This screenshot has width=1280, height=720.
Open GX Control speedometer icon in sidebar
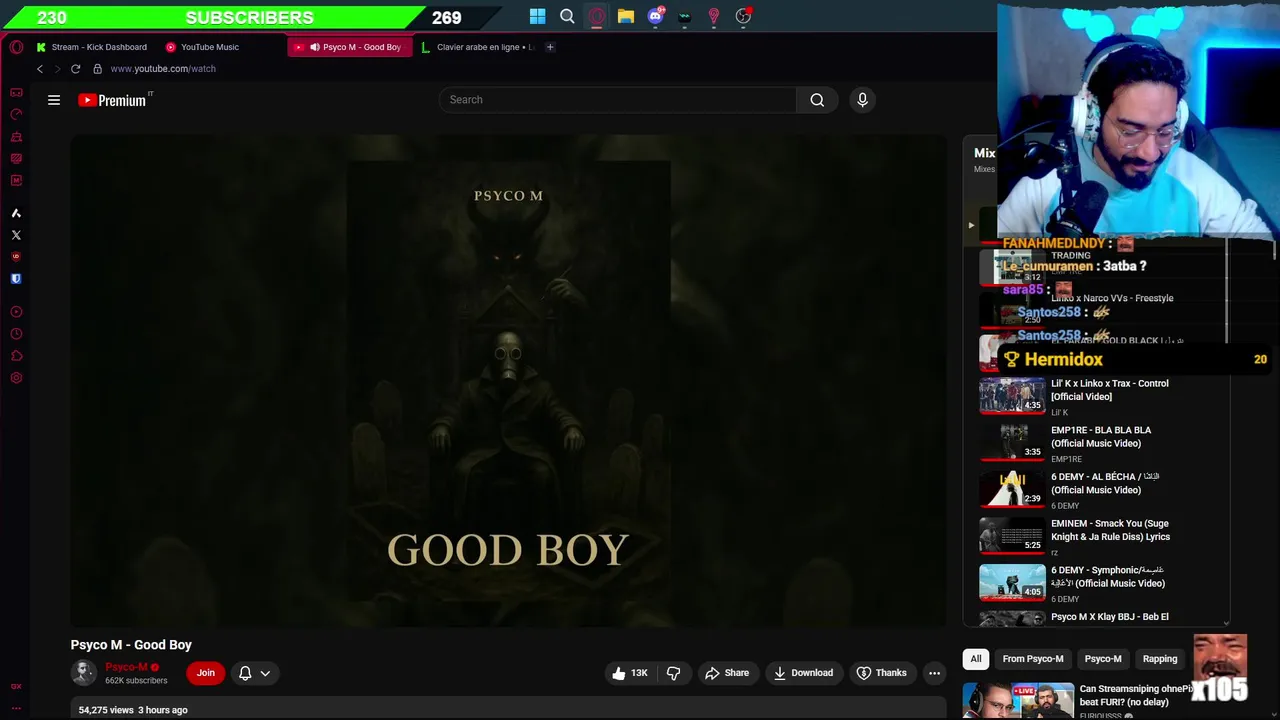tap(16, 114)
